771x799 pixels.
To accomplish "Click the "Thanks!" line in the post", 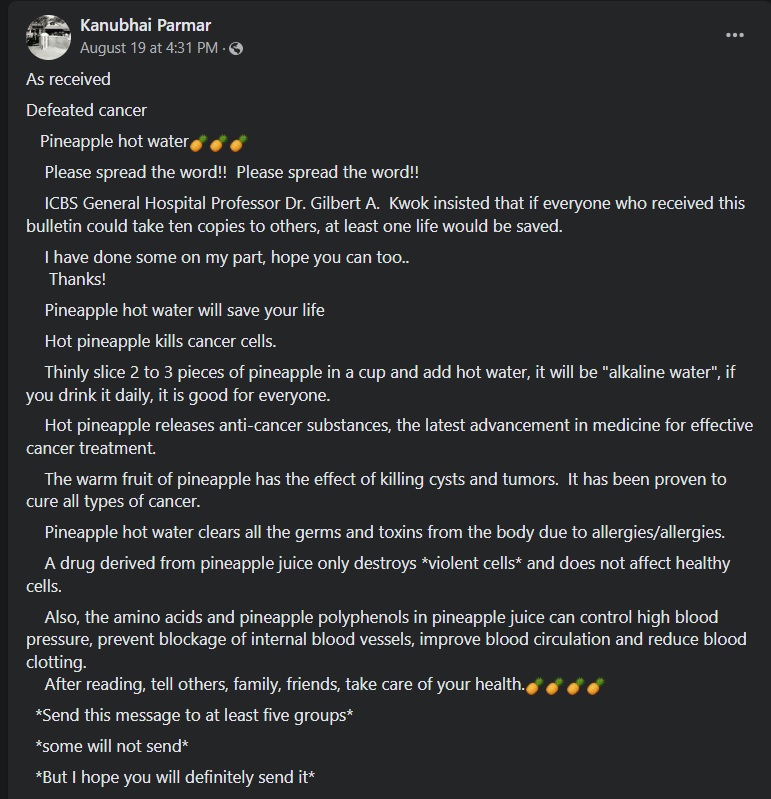I will 77,279.
